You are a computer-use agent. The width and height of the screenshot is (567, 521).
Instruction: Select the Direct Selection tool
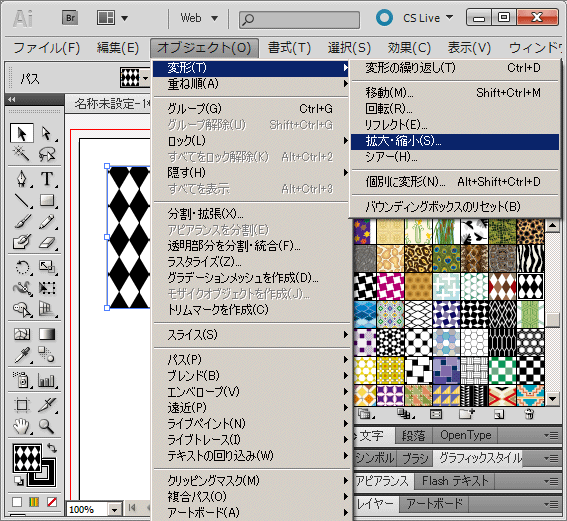(47, 133)
